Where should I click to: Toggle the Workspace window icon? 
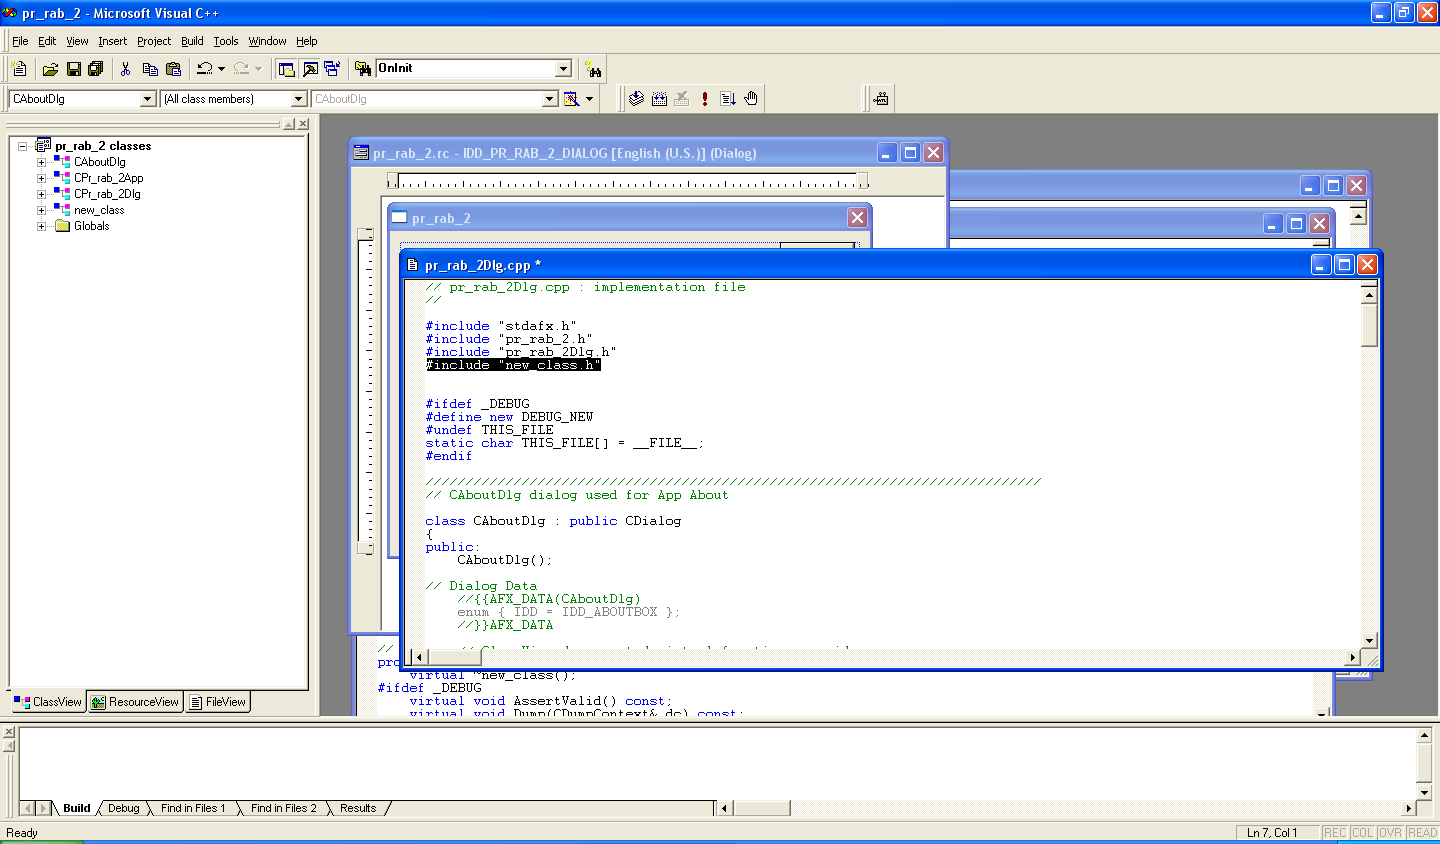click(x=287, y=69)
